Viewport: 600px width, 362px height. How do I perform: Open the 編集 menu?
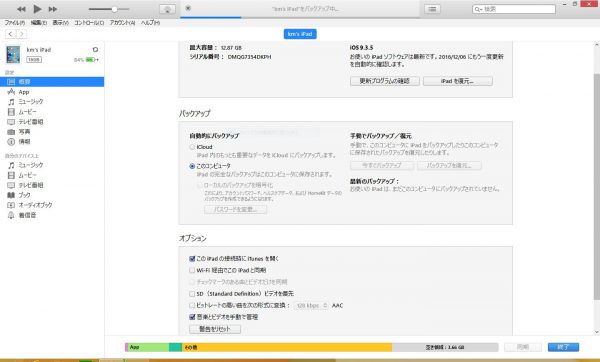[x=39, y=23]
